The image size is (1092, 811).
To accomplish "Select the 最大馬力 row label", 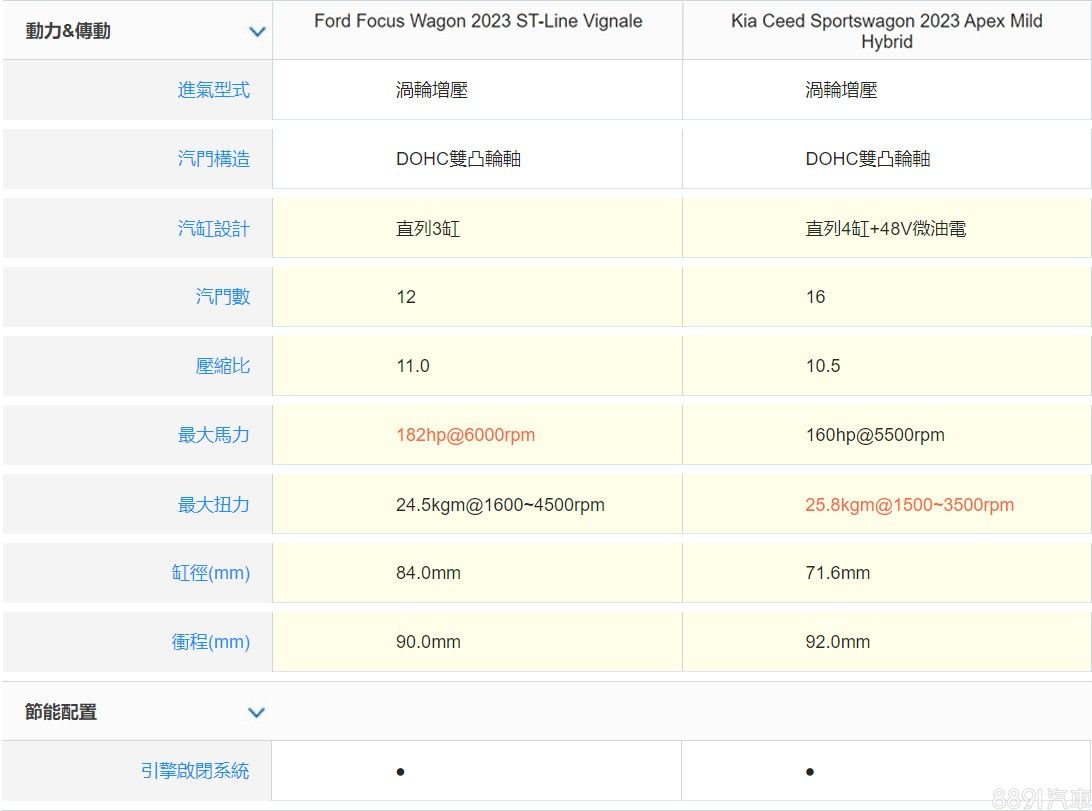I will 213,435.
